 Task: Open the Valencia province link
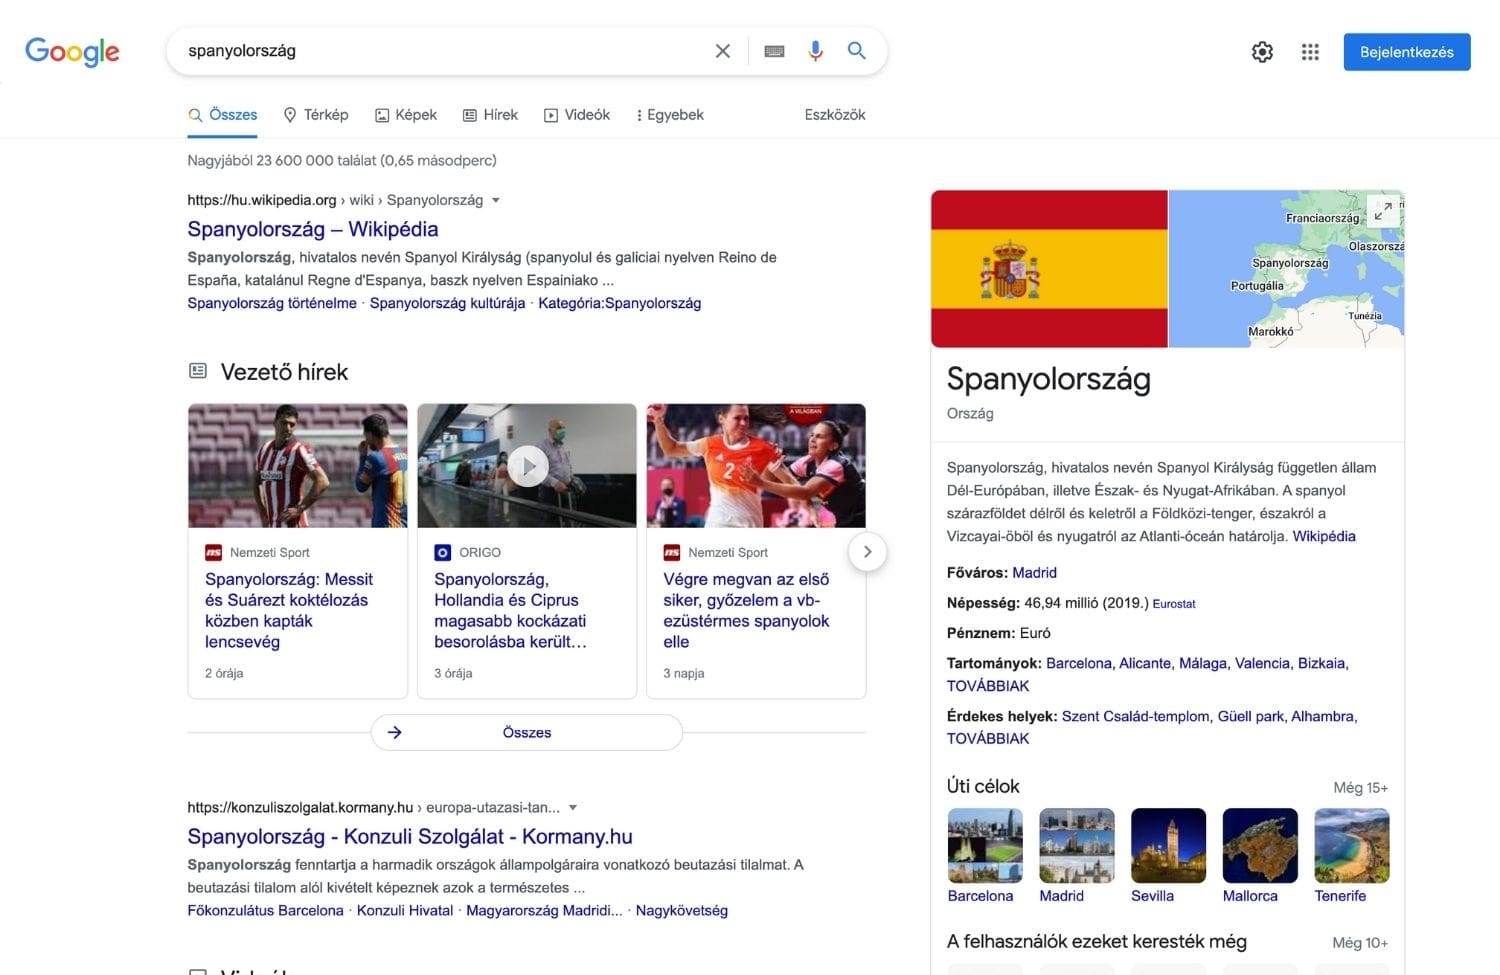pos(1262,663)
